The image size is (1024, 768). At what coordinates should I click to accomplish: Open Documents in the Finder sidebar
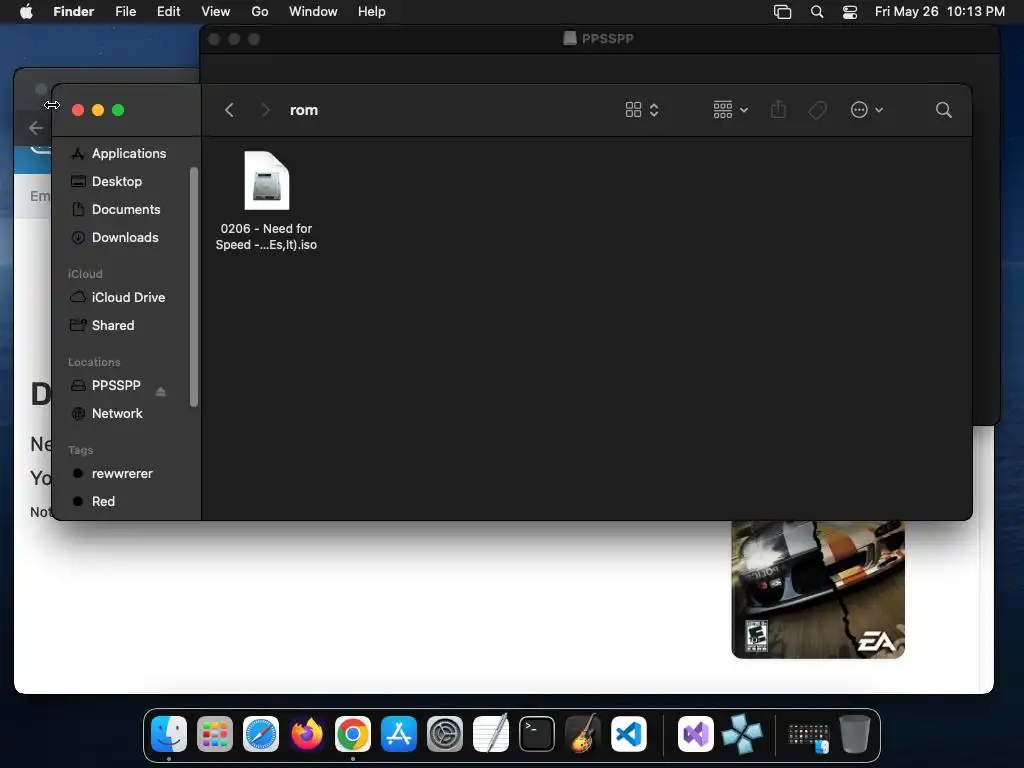pyautogui.click(x=125, y=210)
